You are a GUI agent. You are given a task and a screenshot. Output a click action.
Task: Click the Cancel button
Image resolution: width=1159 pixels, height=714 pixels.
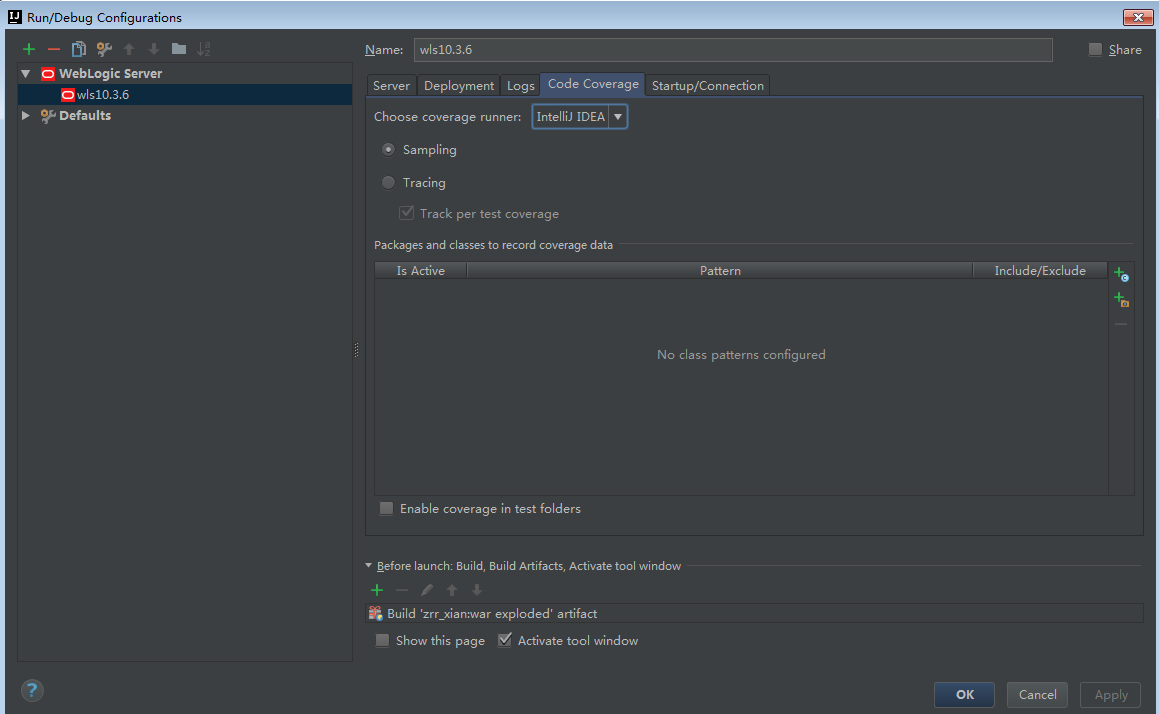pyautogui.click(x=1037, y=695)
